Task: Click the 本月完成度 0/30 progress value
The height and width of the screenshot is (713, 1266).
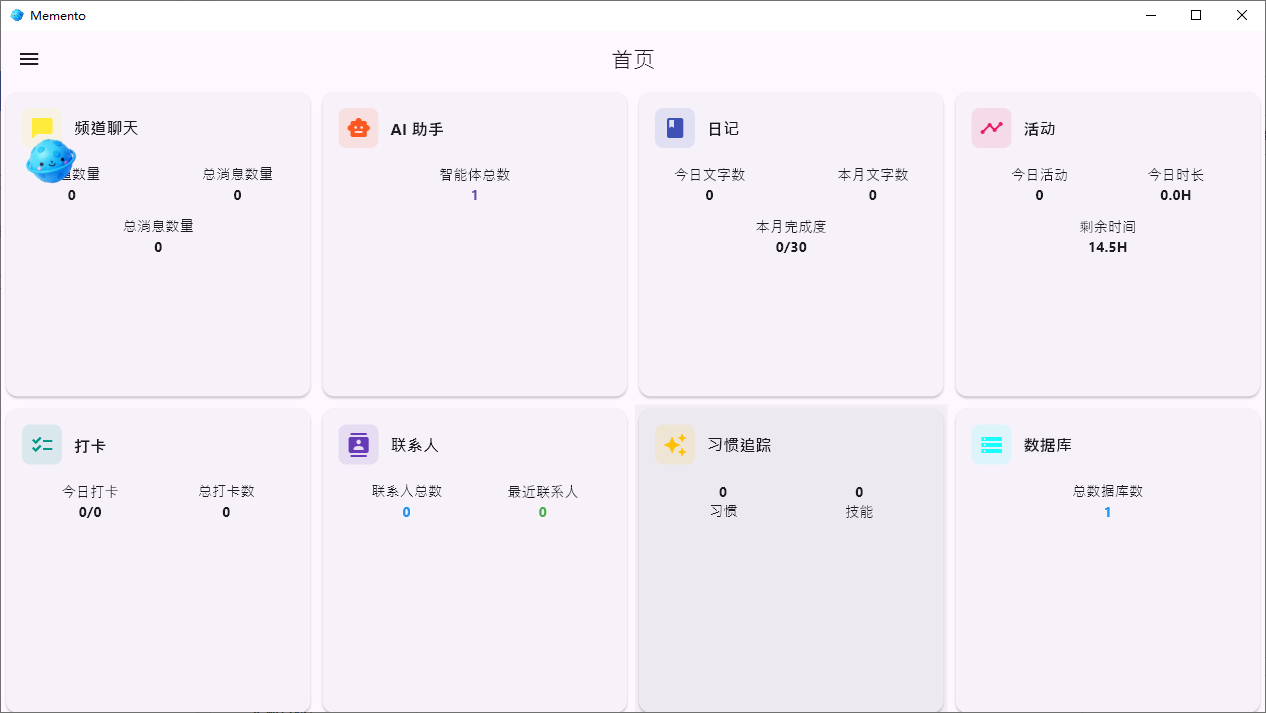Action: [x=791, y=247]
